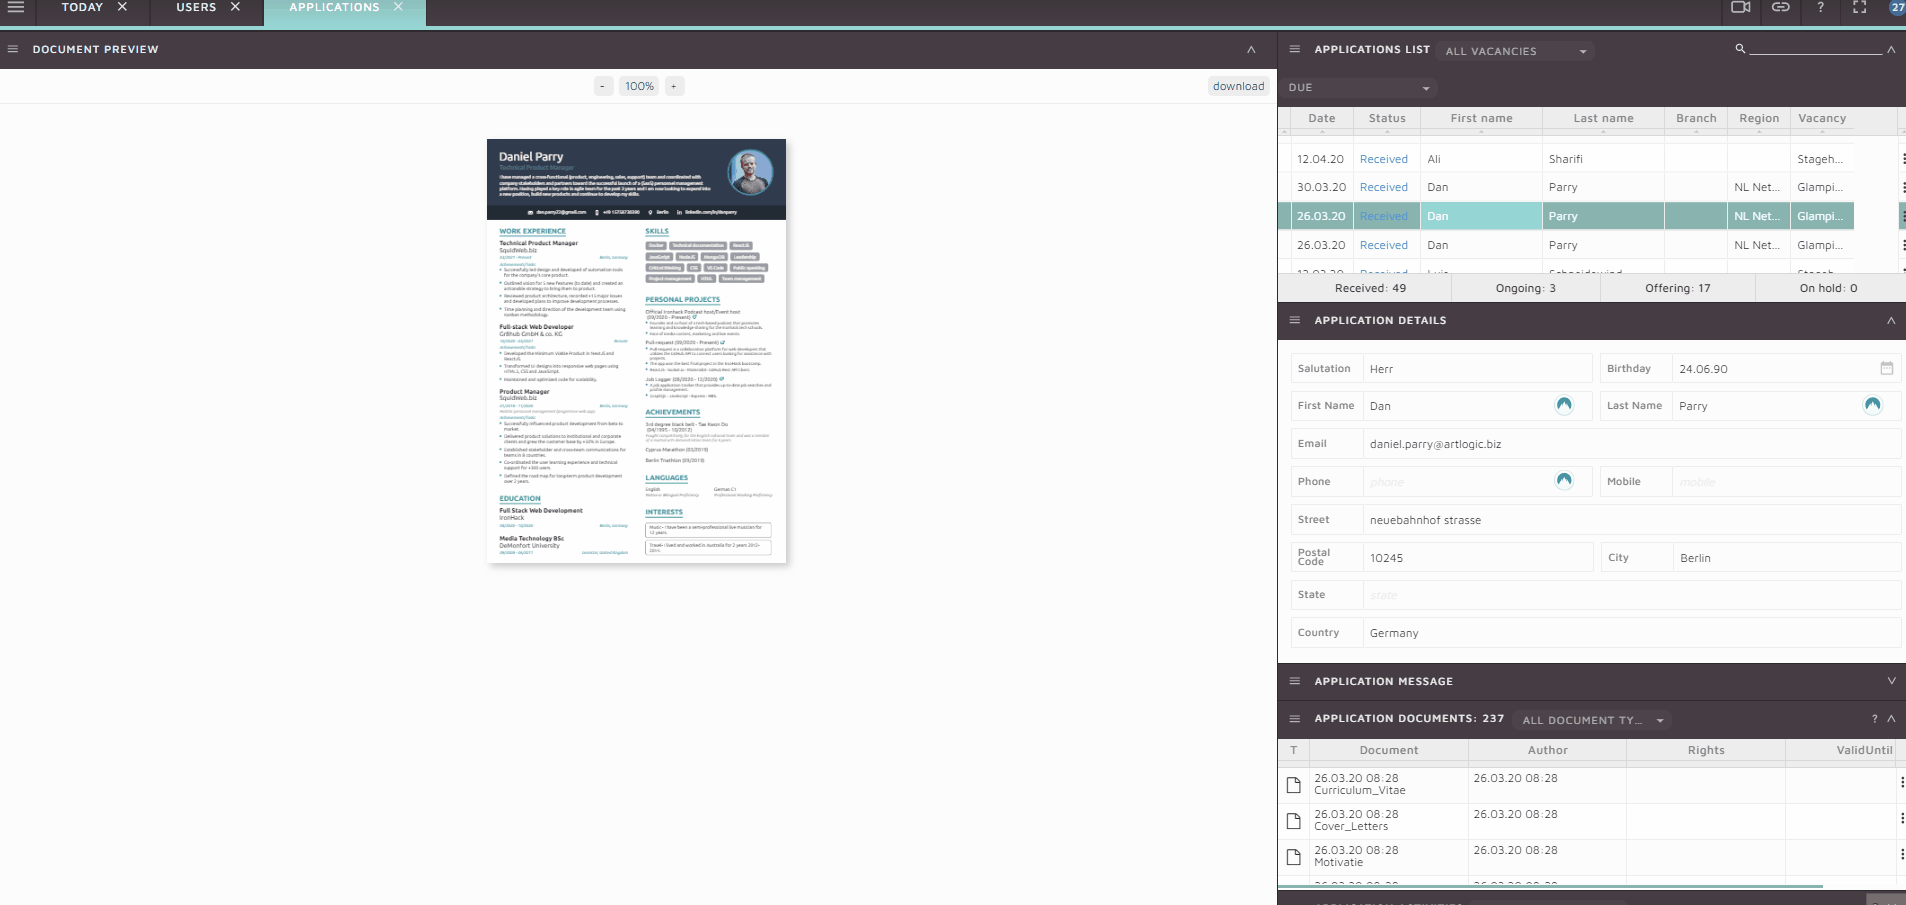Click the round icon next to Last Name Parry
Screen dimensions: 1906x905
tap(1872, 405)
